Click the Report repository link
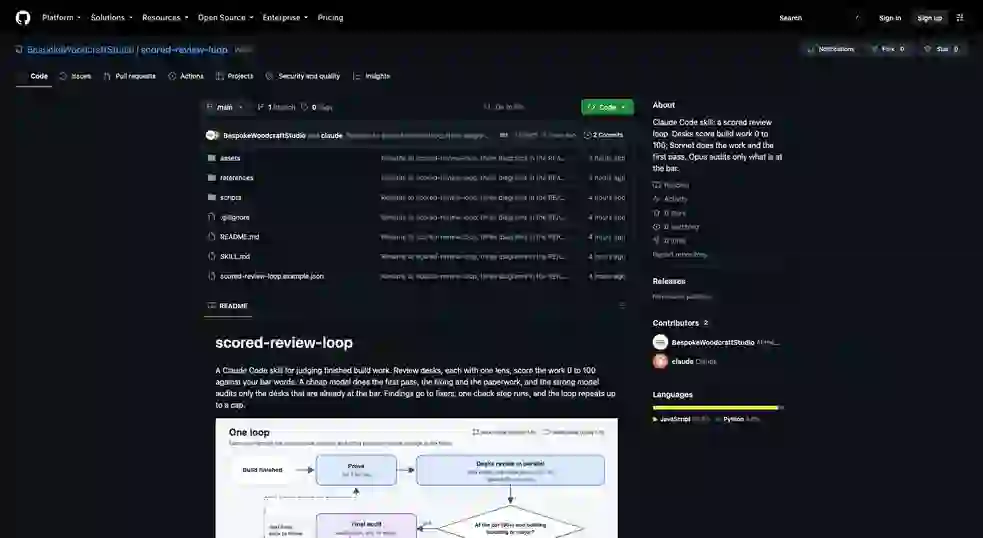983x538 pixels. tap(680, 255)
